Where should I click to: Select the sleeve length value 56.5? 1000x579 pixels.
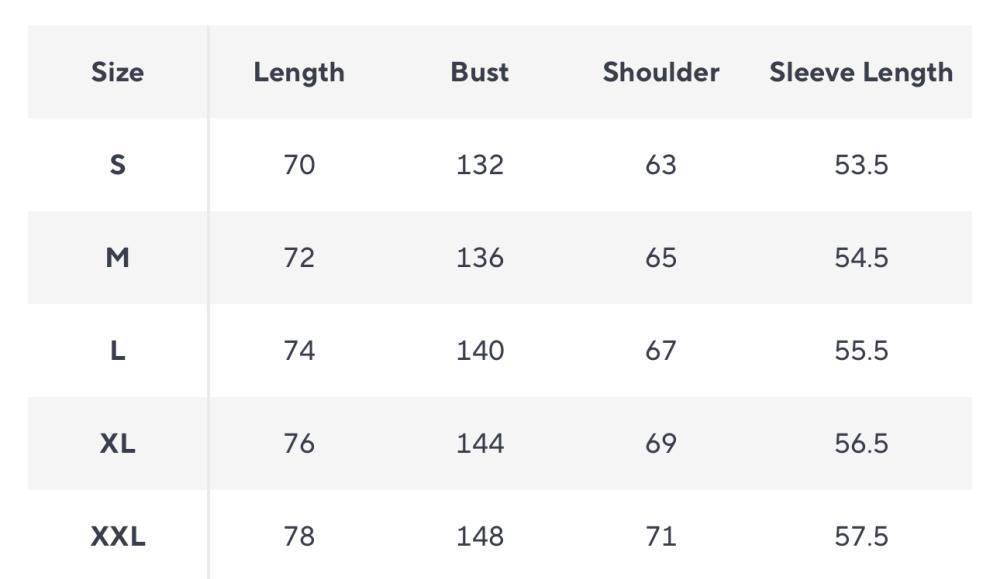click(x=861, y=444)
